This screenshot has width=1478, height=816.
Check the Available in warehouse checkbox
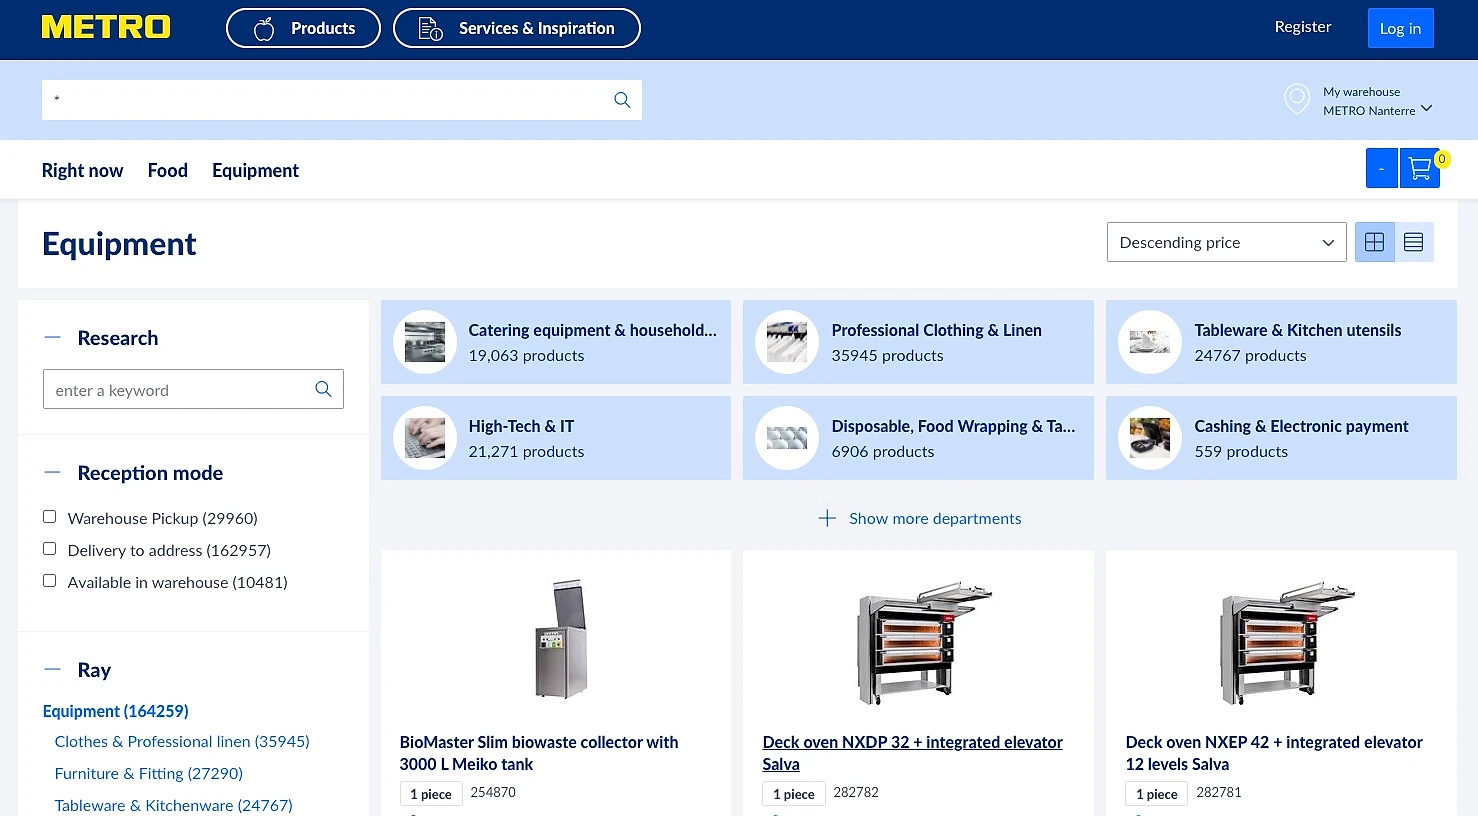click(49, 581)
